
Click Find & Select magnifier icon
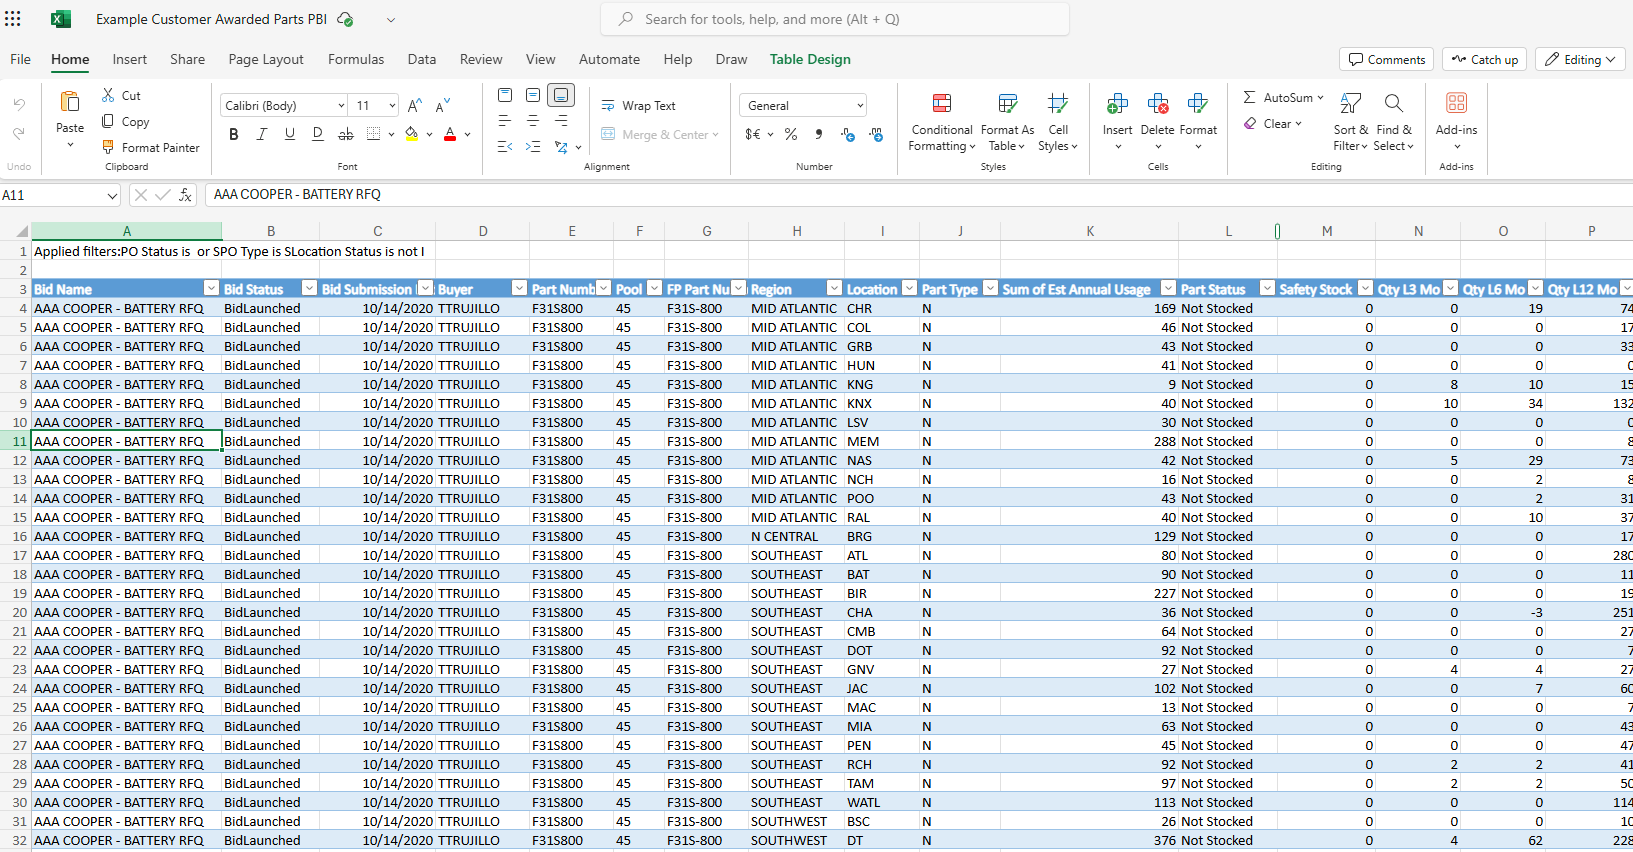(x=1394, y=103)
